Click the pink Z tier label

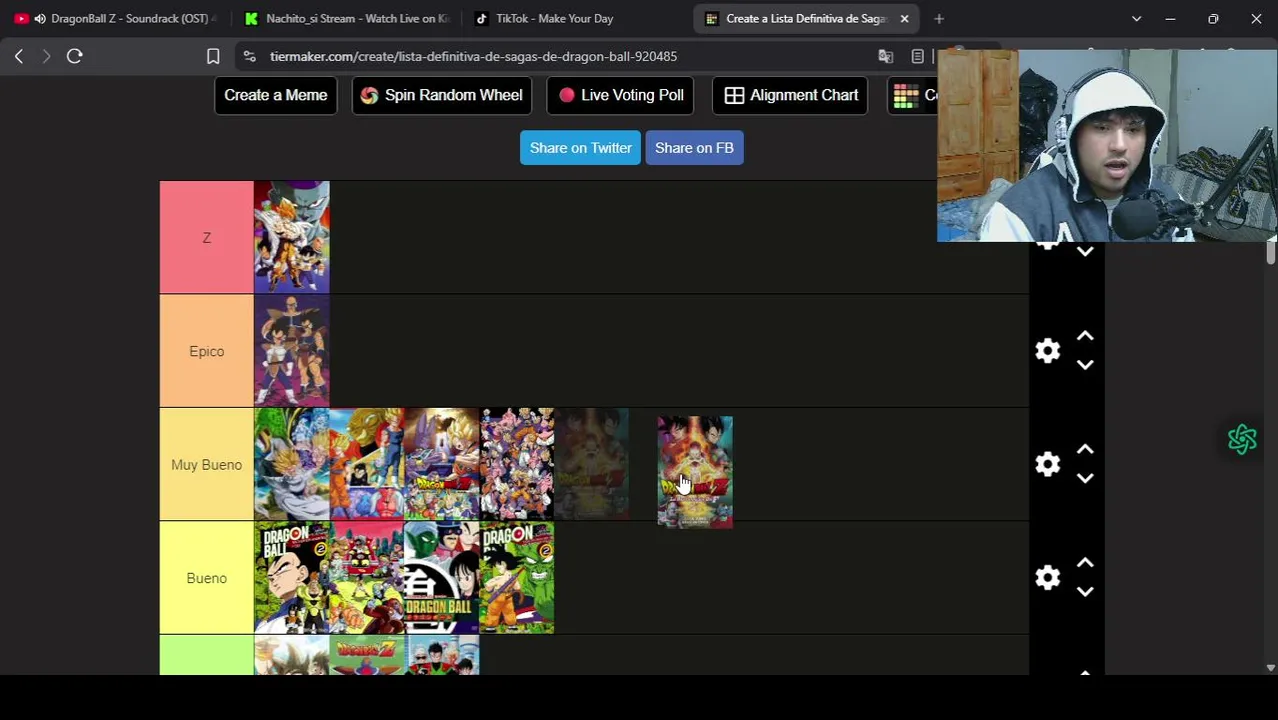point(207,238)
